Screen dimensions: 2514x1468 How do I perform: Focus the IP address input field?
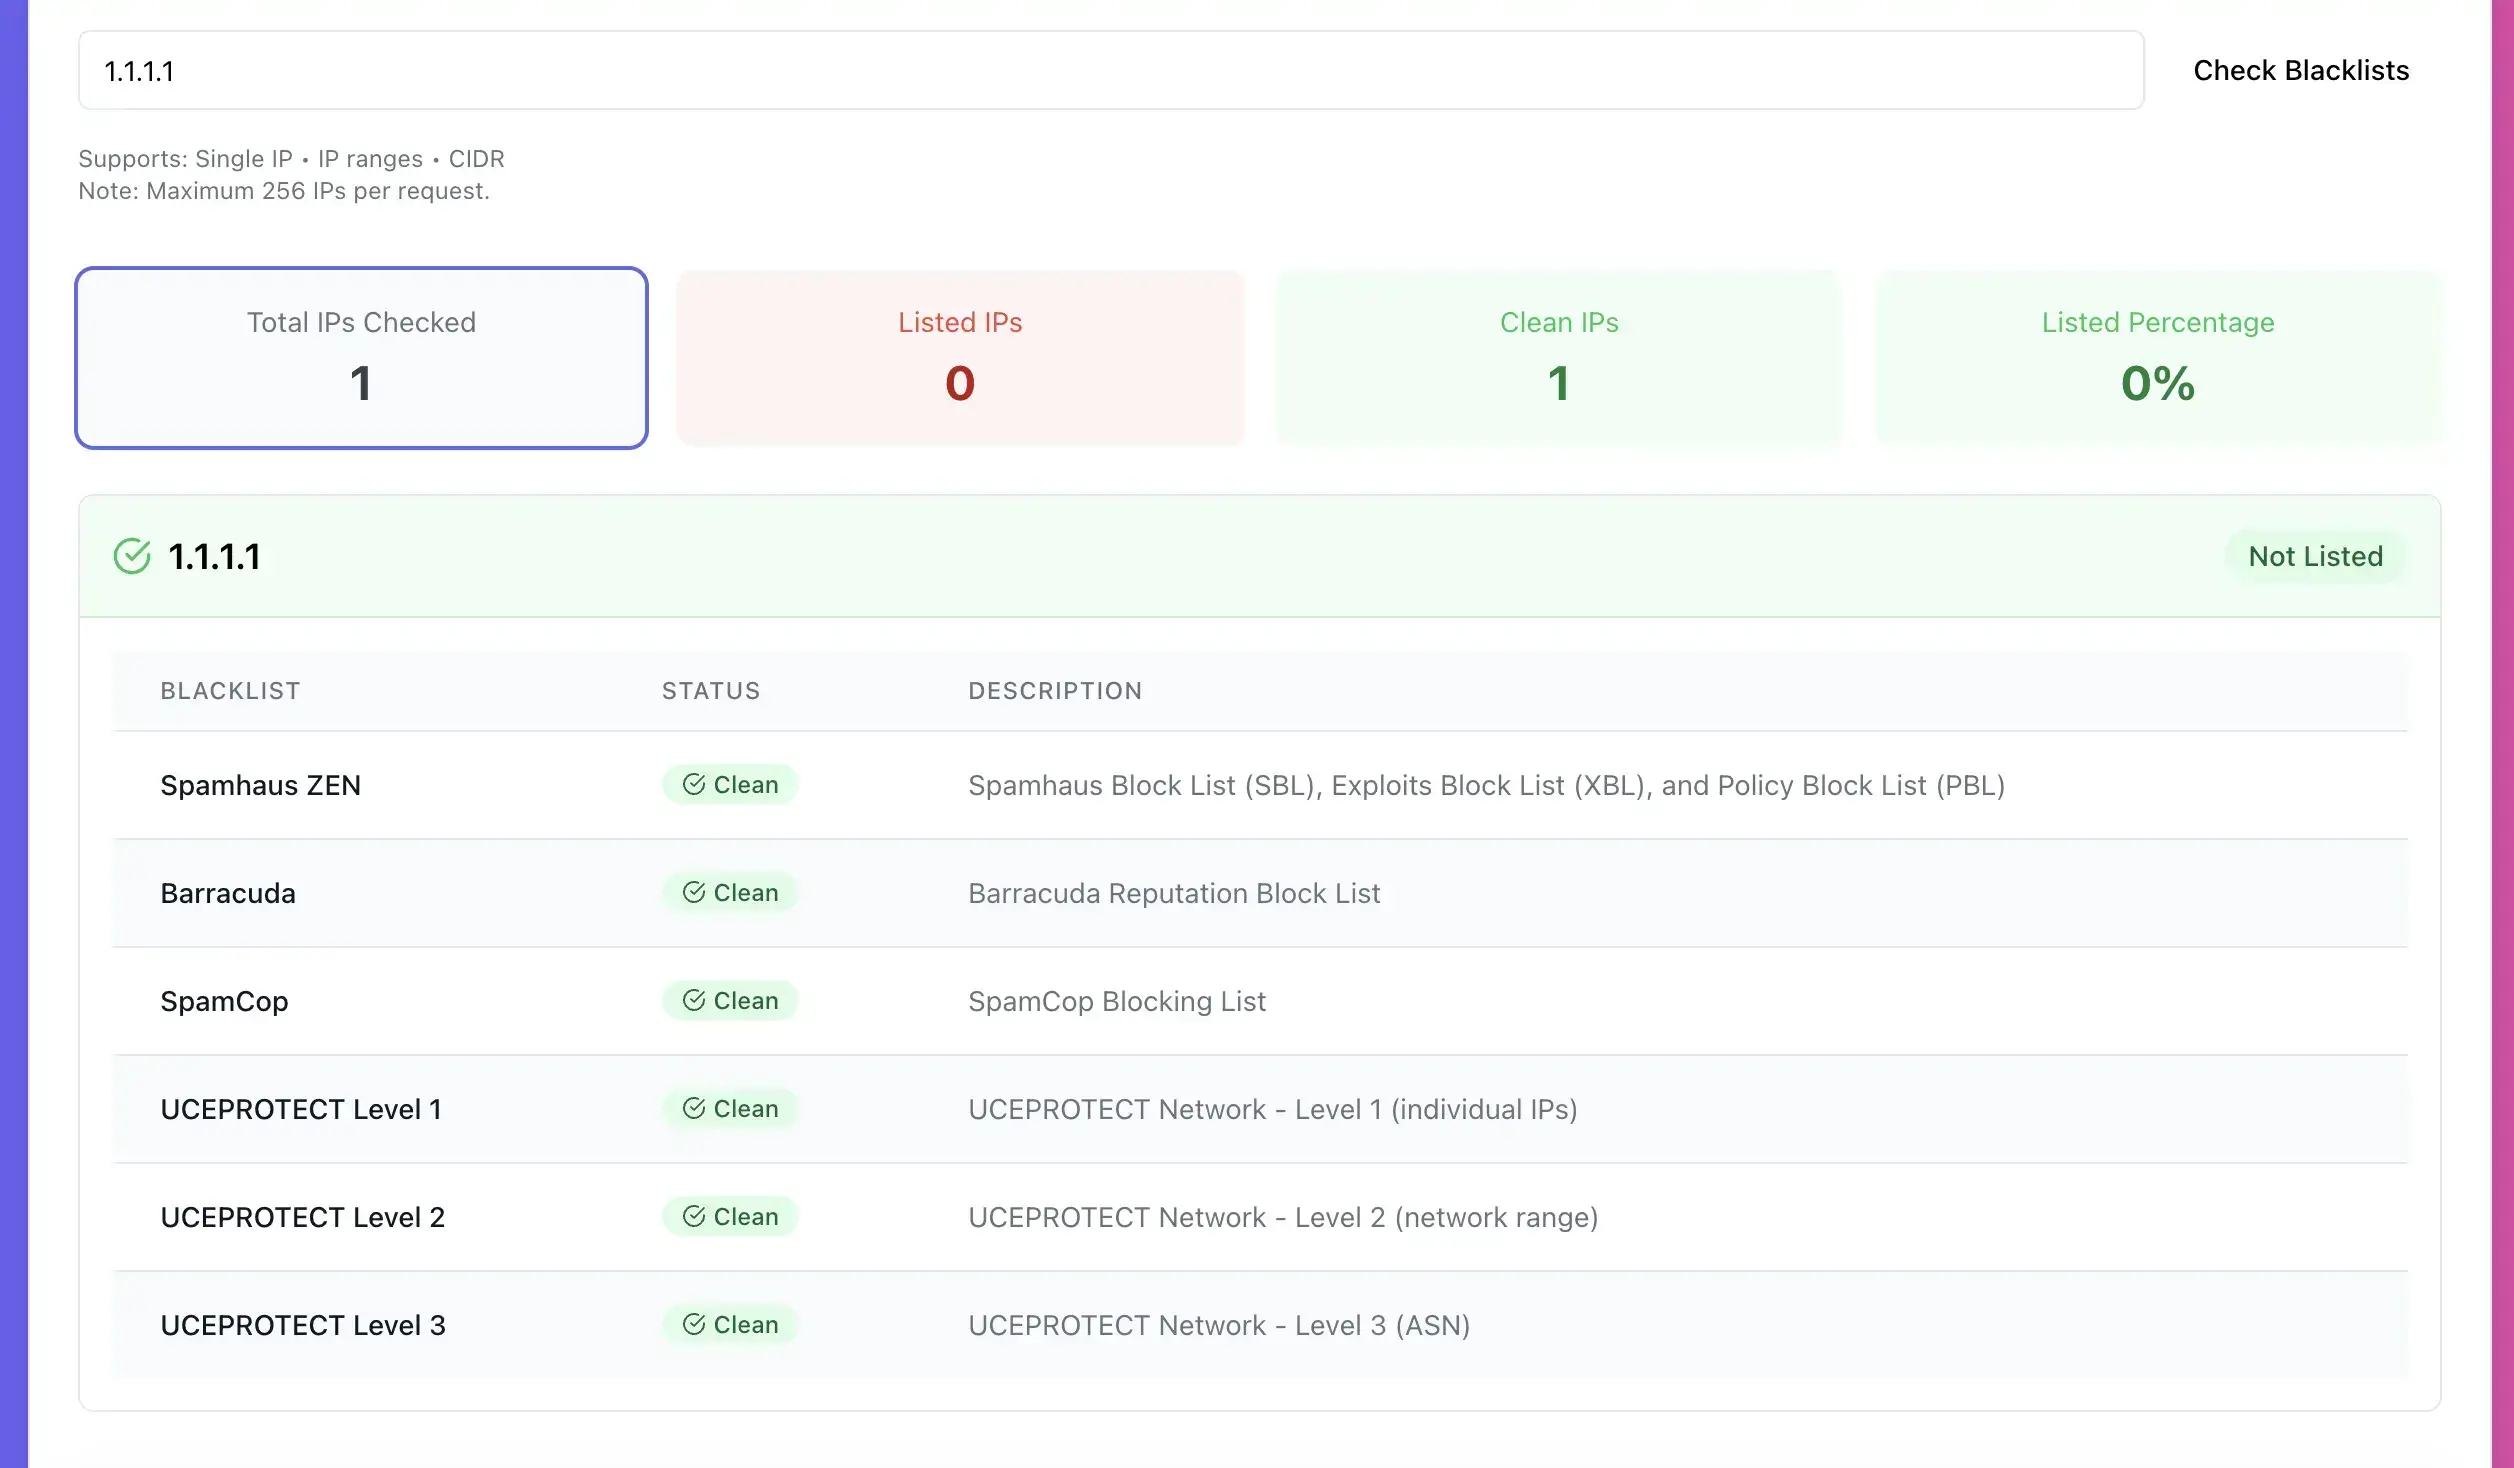(x=1110, y=71)
